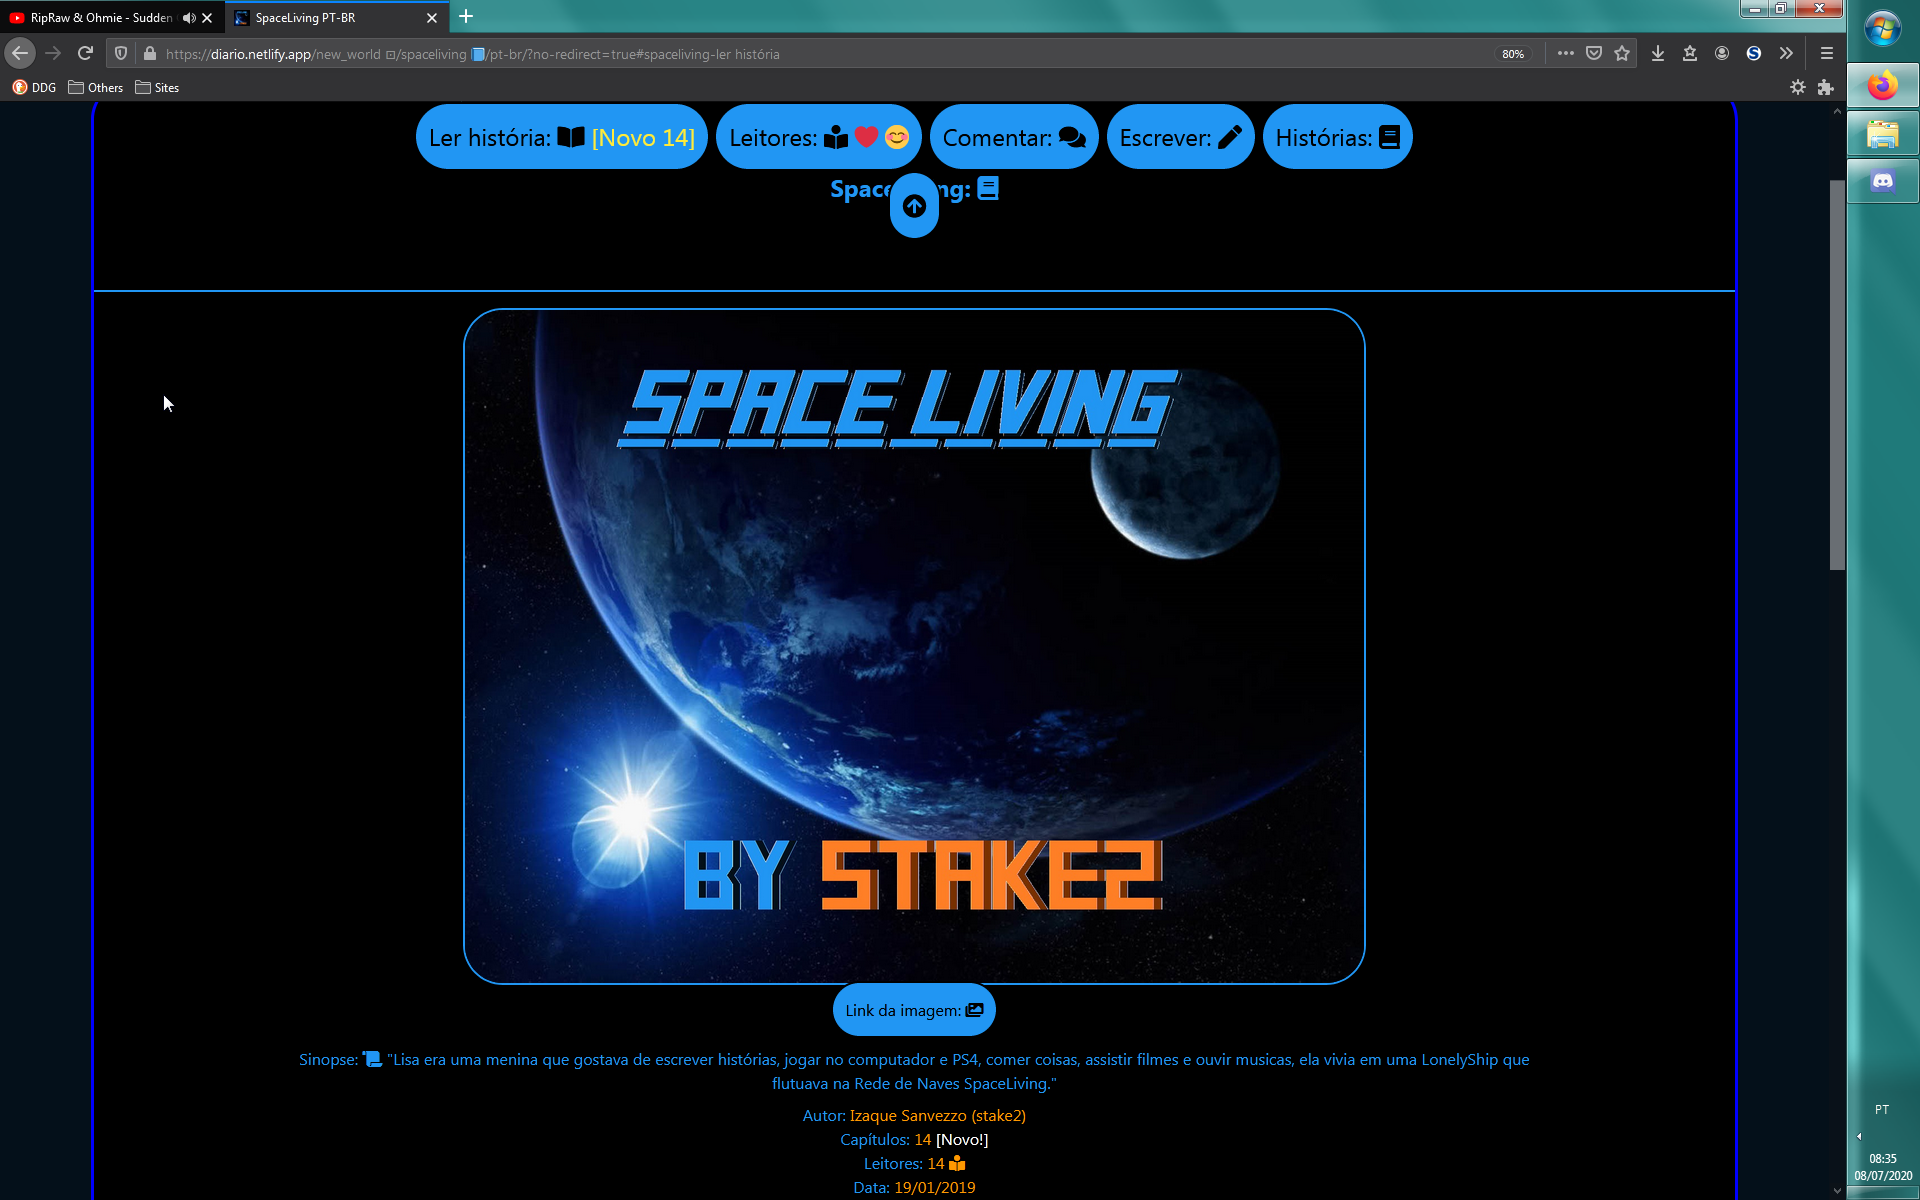Click the Pocket save icon

[x=1594, y=54]
